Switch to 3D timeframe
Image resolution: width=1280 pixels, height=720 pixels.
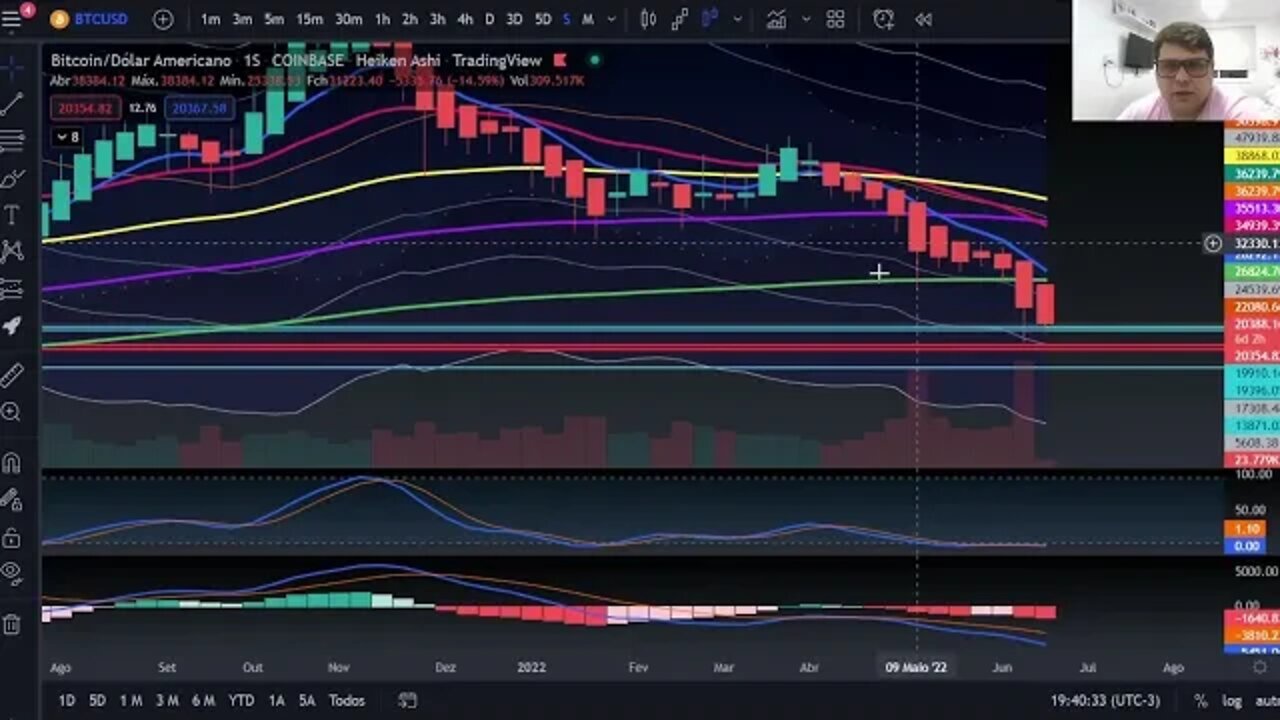coord(514,19)
